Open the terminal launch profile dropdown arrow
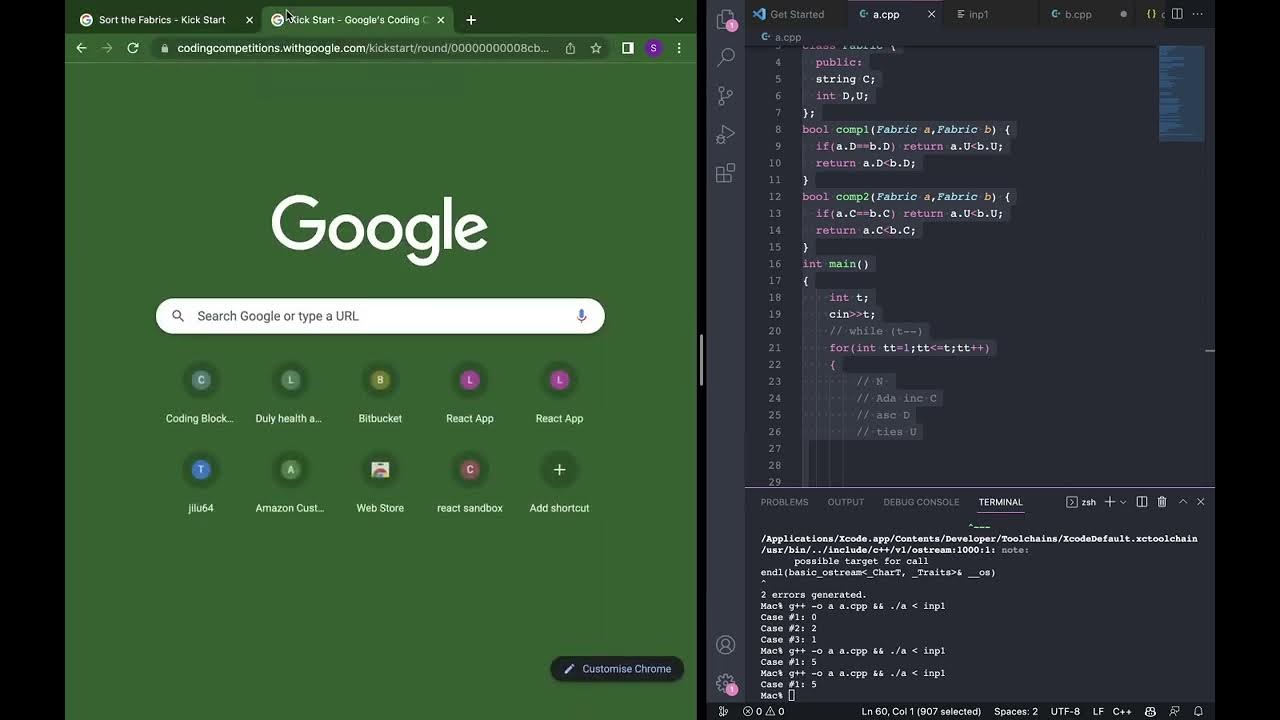This screenshot has height=720, width=1280. pyautogui.click(x=1123, y=502)
